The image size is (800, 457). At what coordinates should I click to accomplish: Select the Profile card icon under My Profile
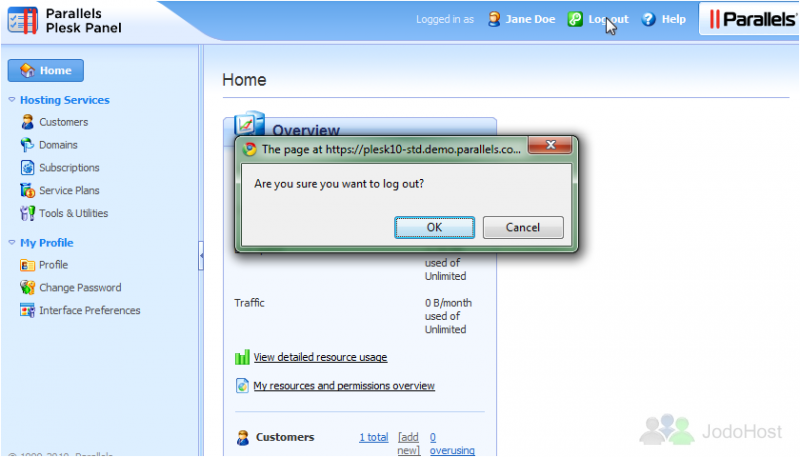[28, 265]
